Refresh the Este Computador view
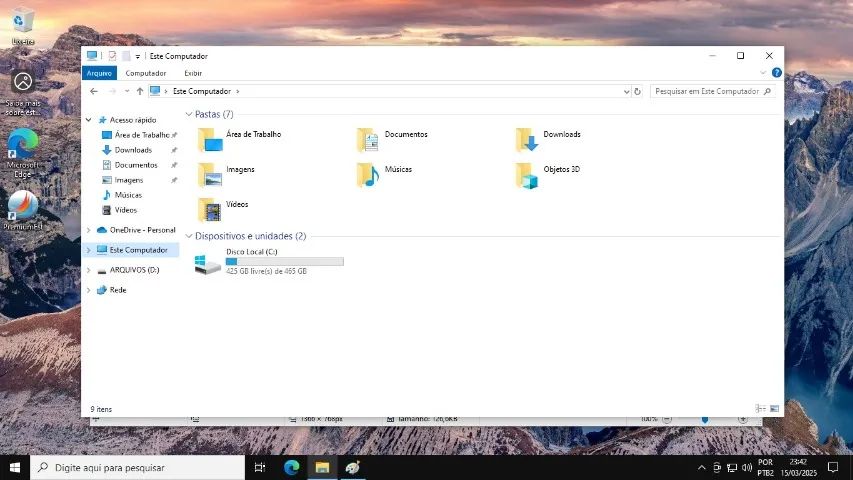853x480 pixels. [x=638, y=91]
